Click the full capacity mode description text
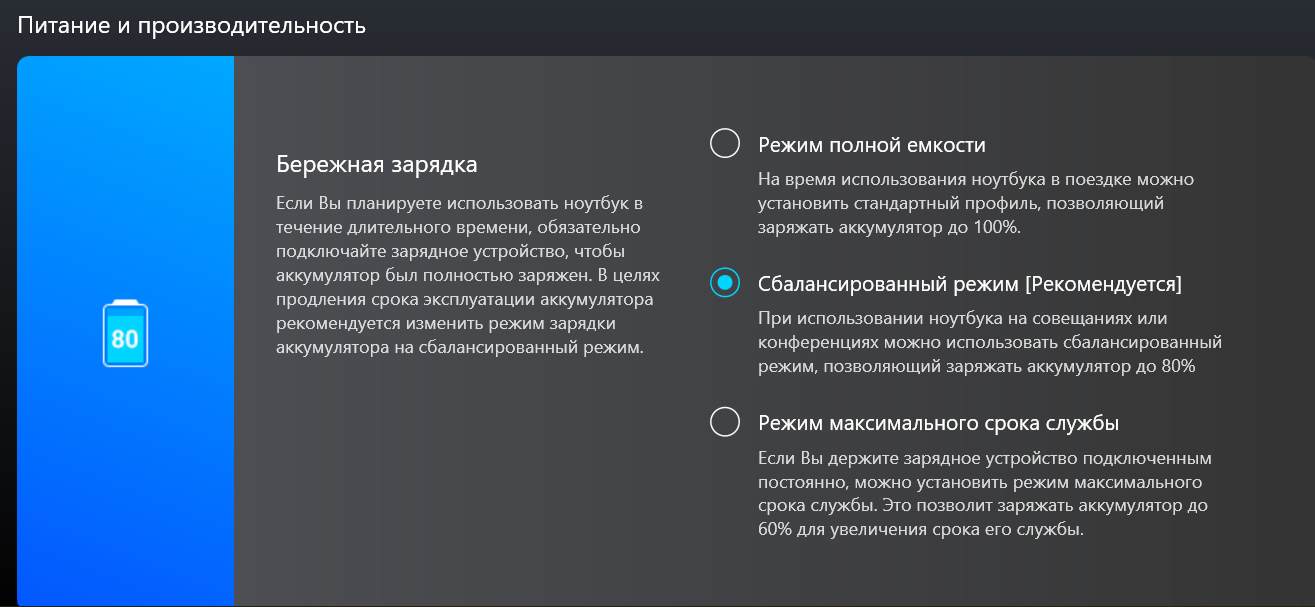The image size is (1315, 607). [x=975, y=203]
